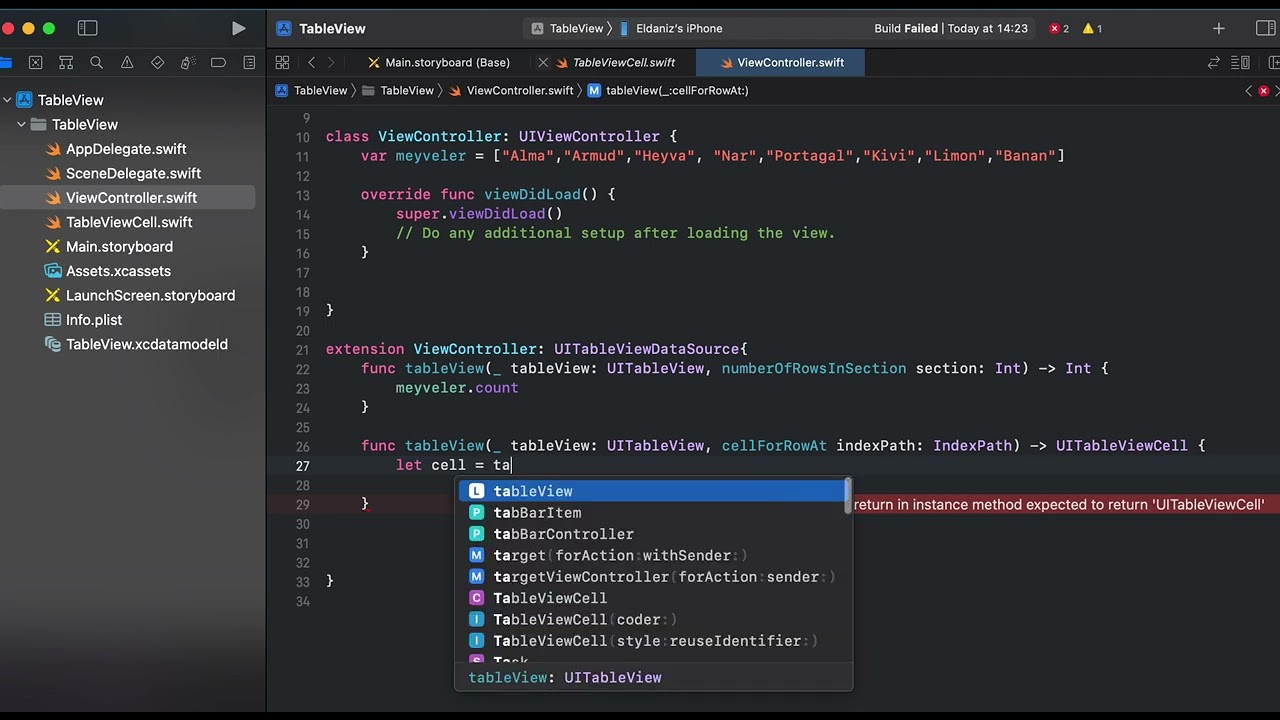Click the autocomplete list scrollbar
The image size is (1280, 720).
click(848, 496)
